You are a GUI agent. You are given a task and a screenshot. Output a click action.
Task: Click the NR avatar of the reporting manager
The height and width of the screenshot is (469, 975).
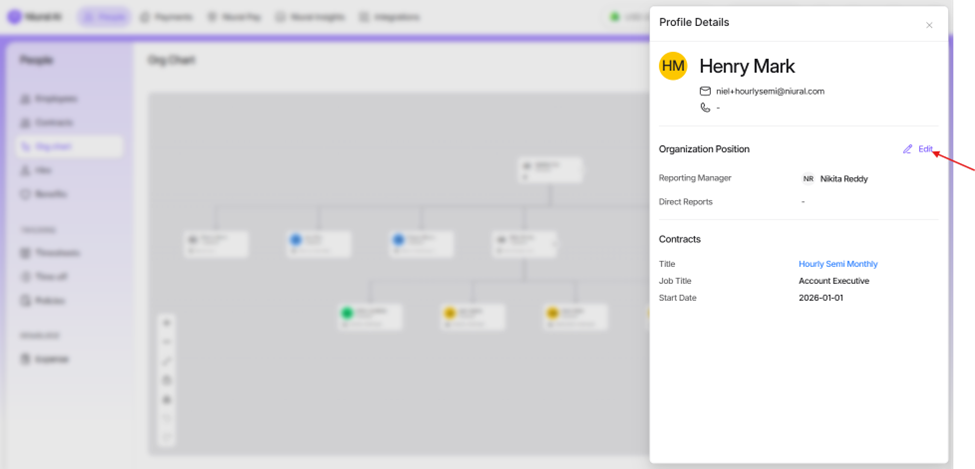(x=808, y=179)
